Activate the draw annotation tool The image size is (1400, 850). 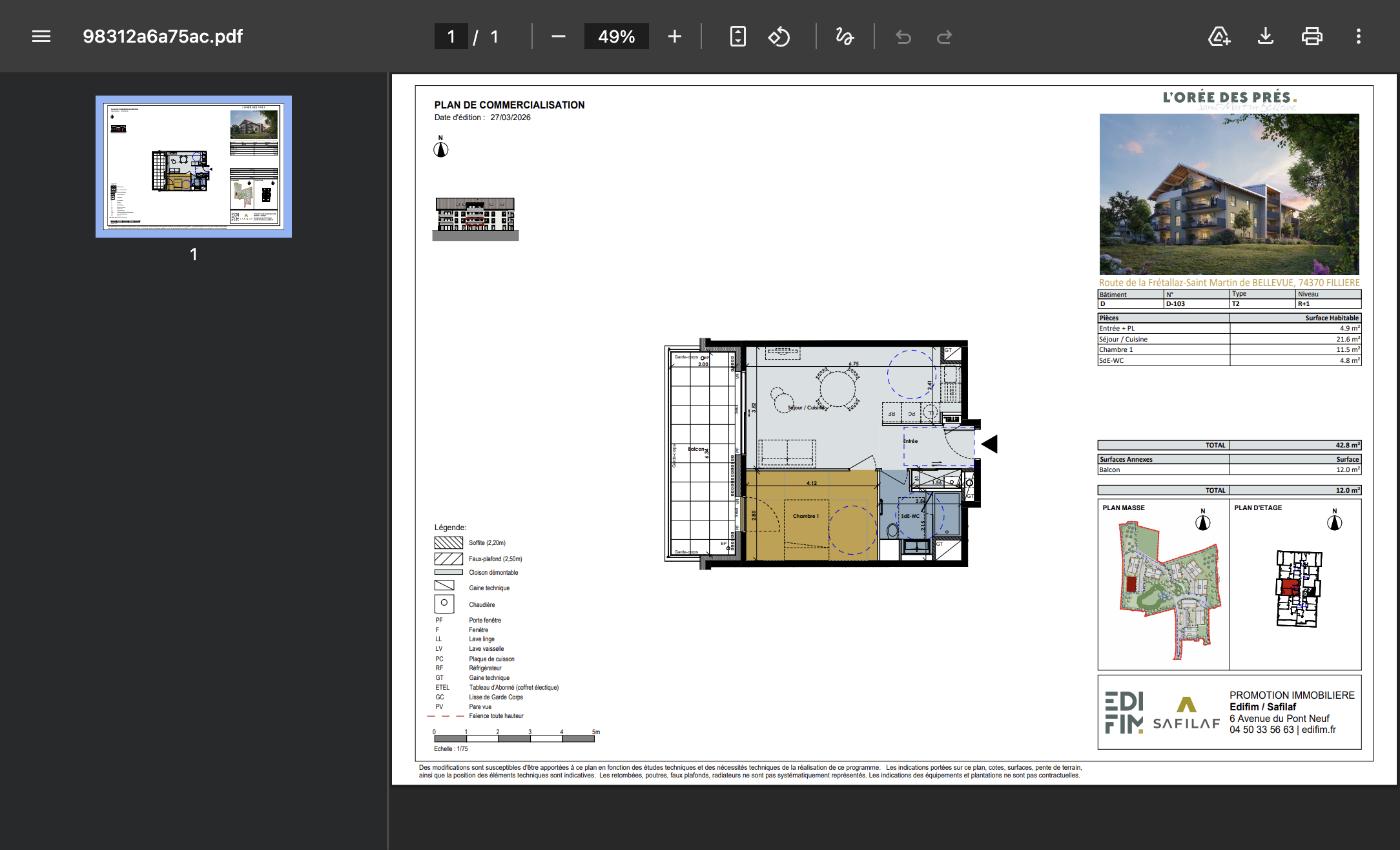click(x=844, y=36)
